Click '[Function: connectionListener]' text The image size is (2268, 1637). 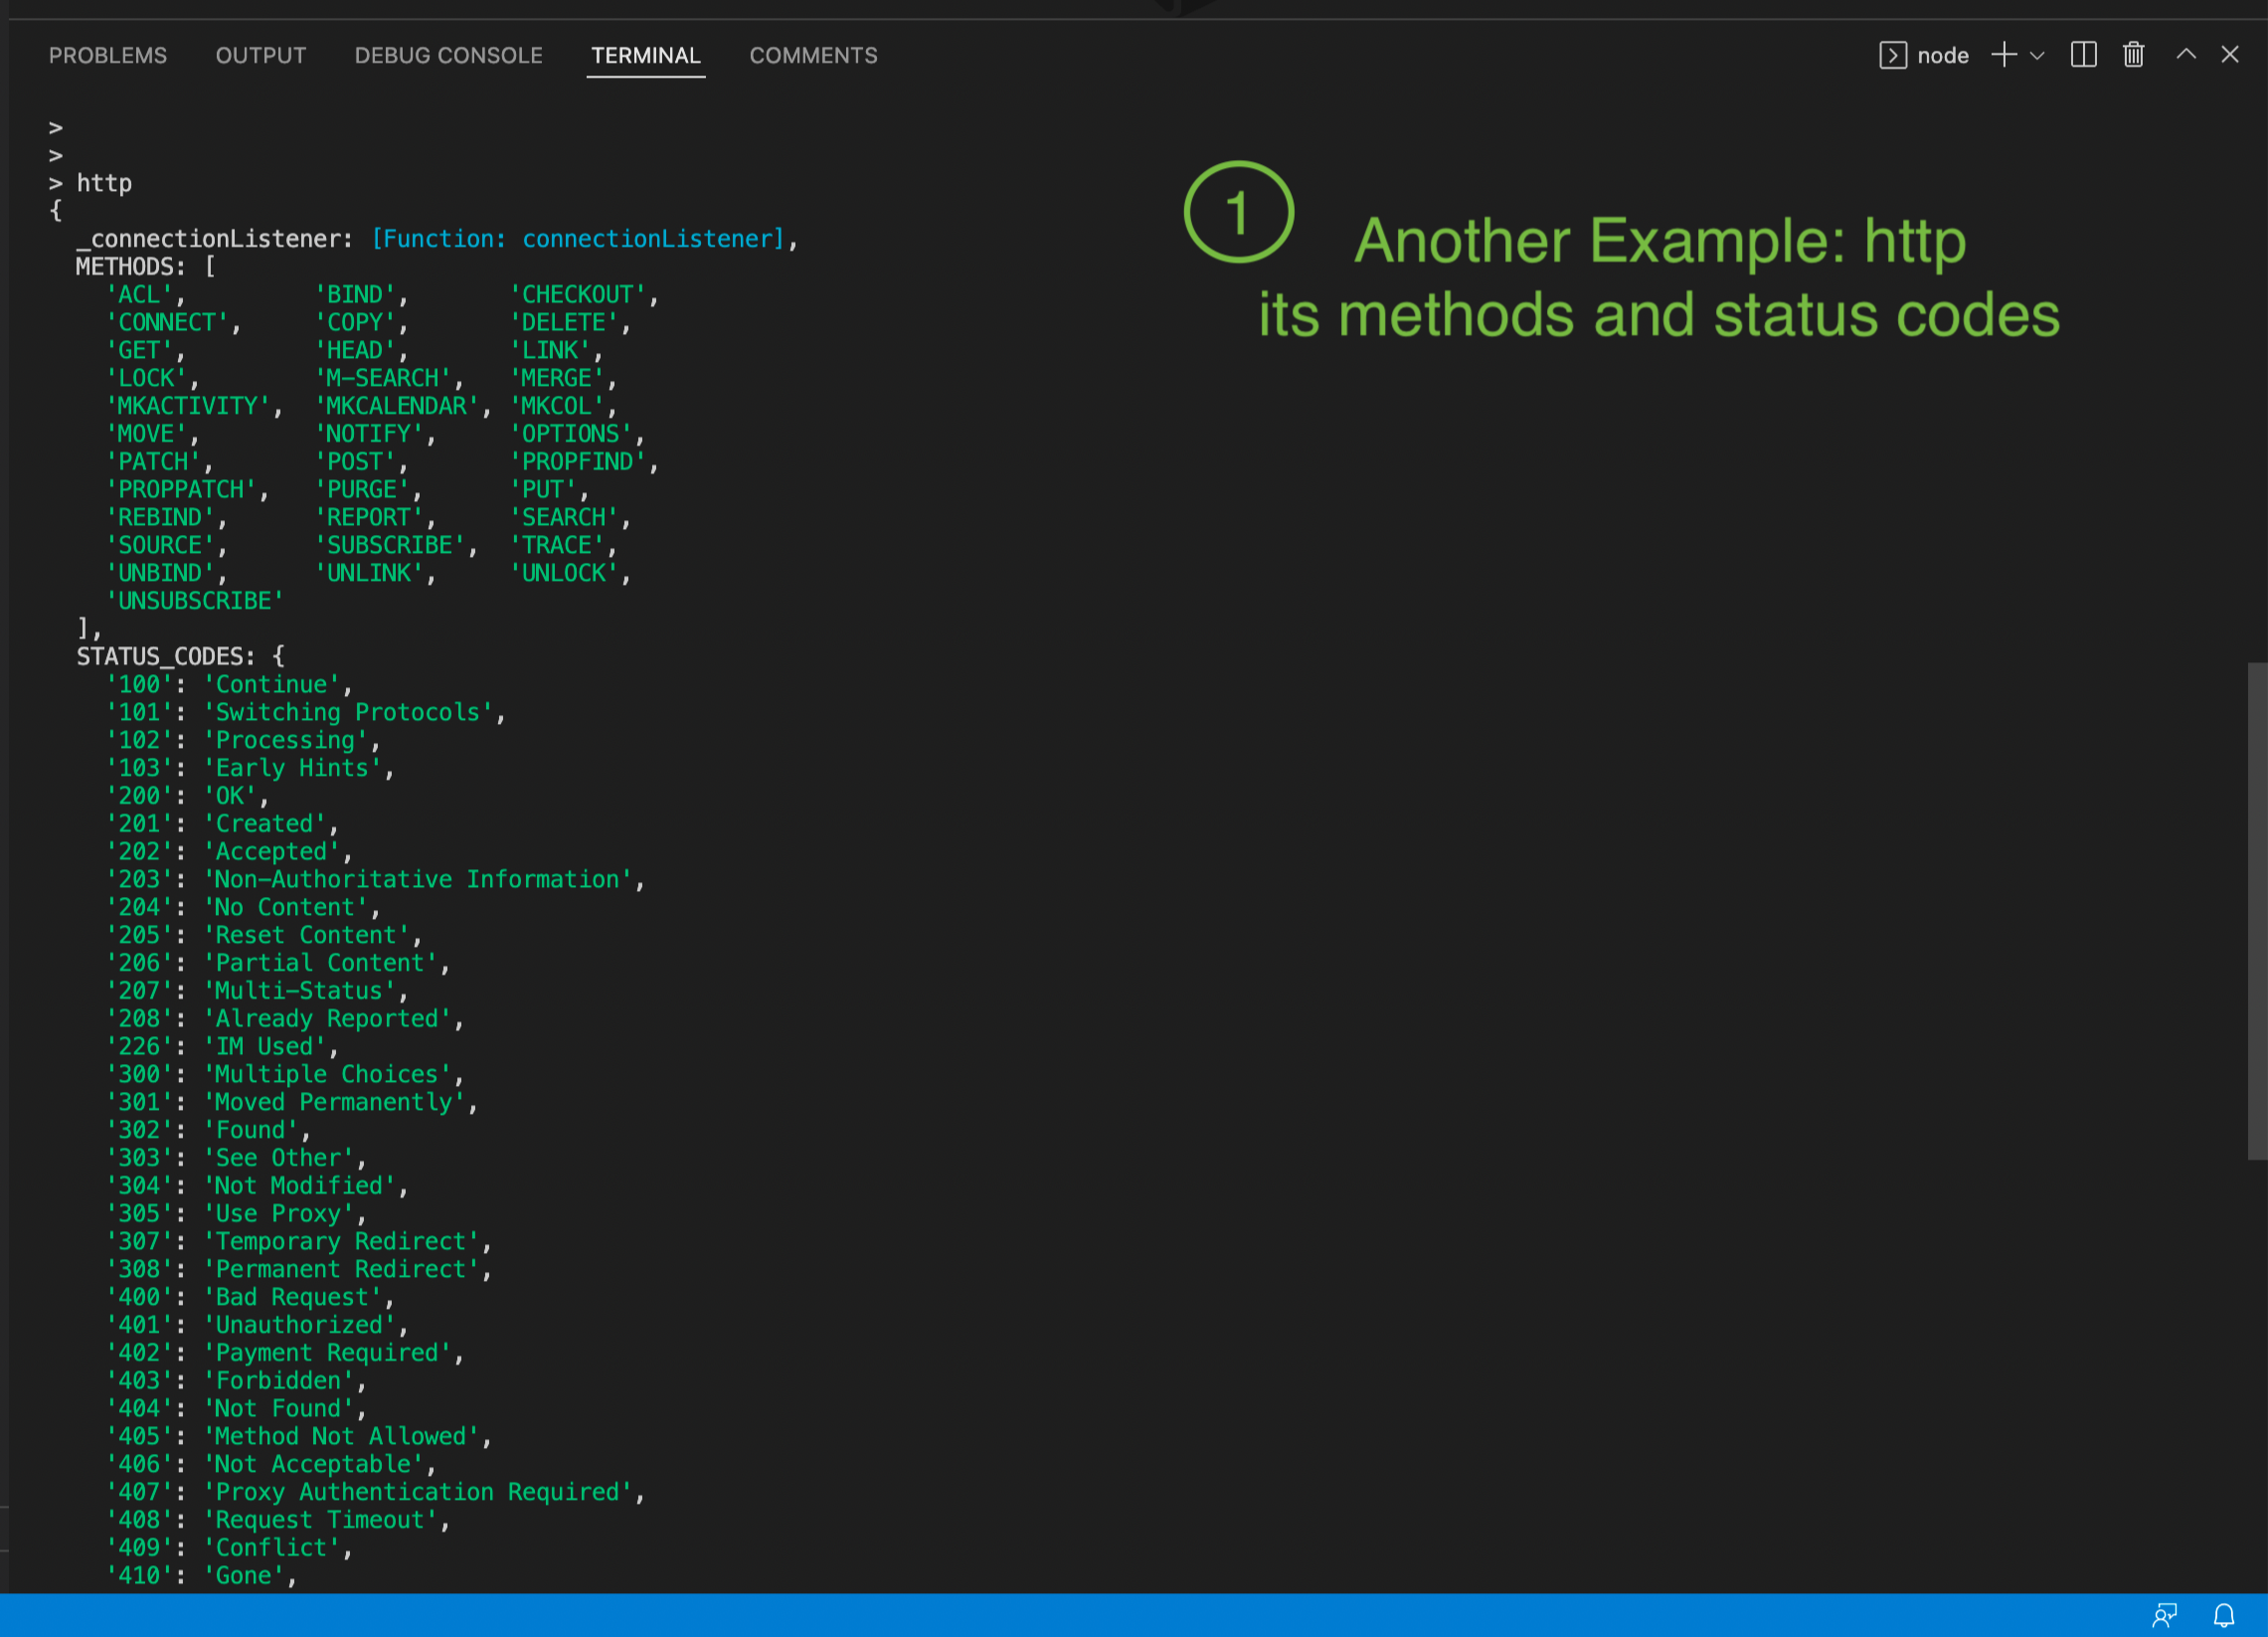click(578, 239)
